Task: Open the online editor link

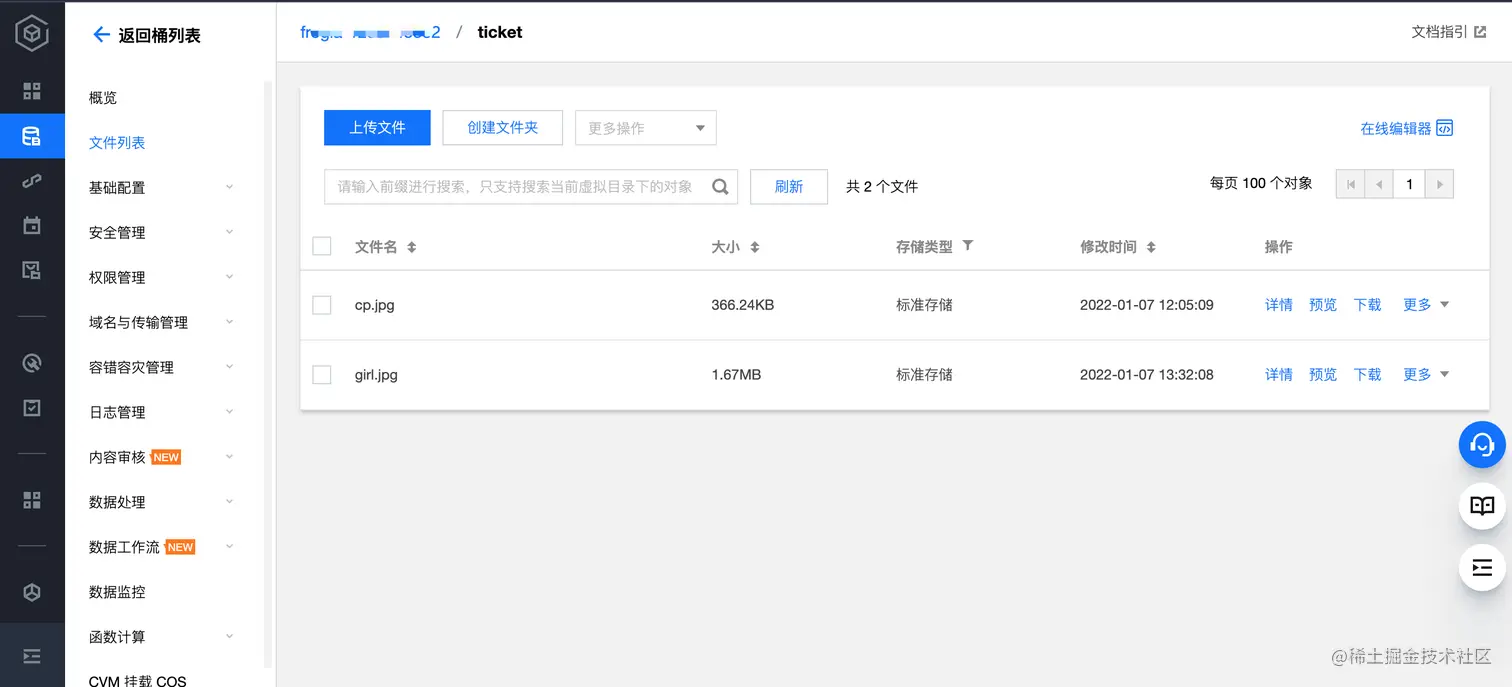Action: (1406, 128)
